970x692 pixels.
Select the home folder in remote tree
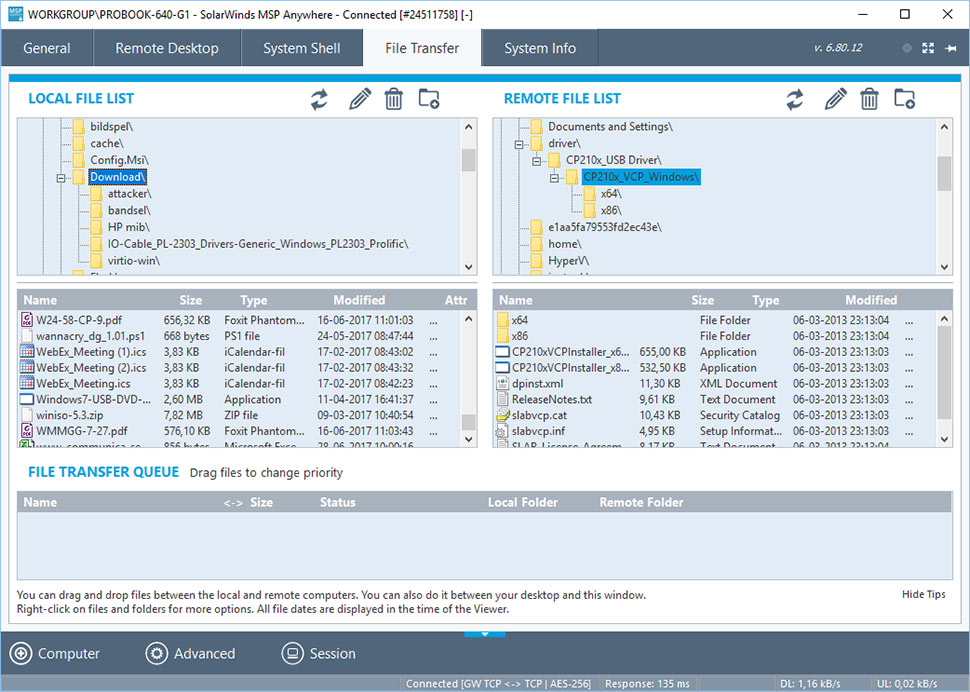tap(565, 244)
